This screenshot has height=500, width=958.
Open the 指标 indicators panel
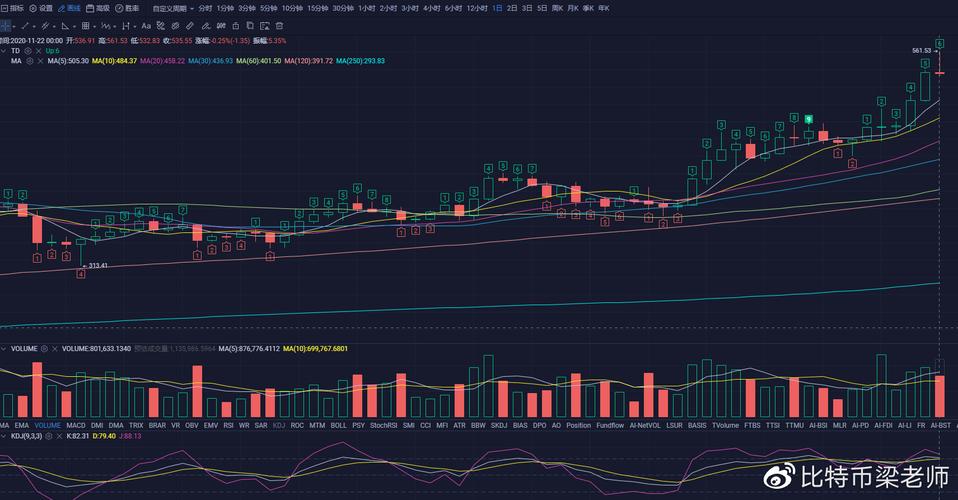coord(13,9)
